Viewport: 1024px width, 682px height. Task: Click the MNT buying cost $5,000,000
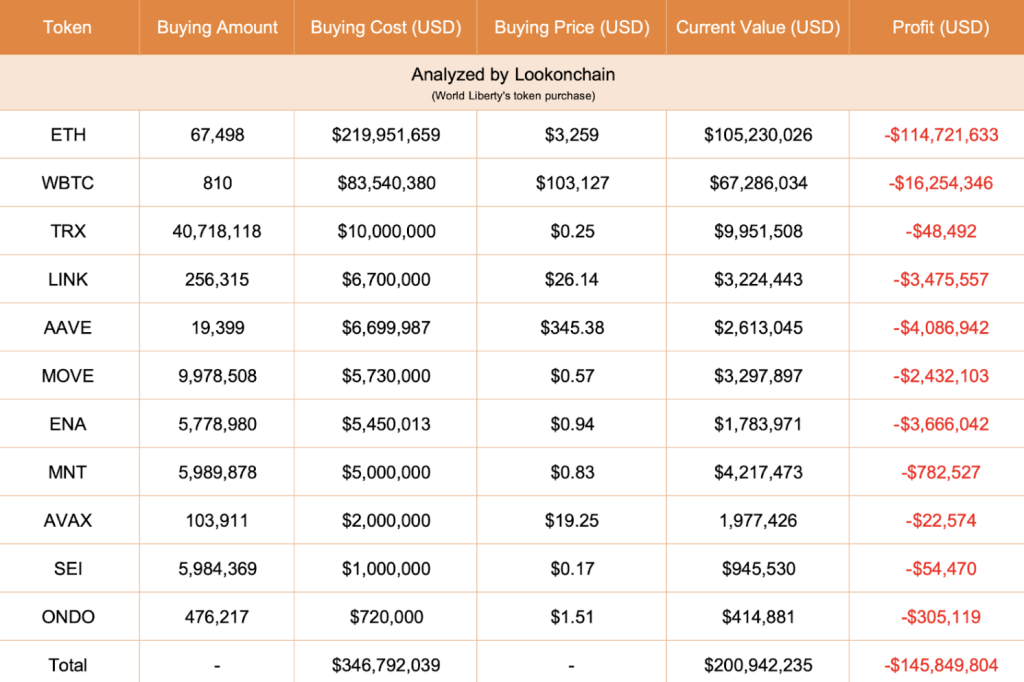[x=385, y=472]
